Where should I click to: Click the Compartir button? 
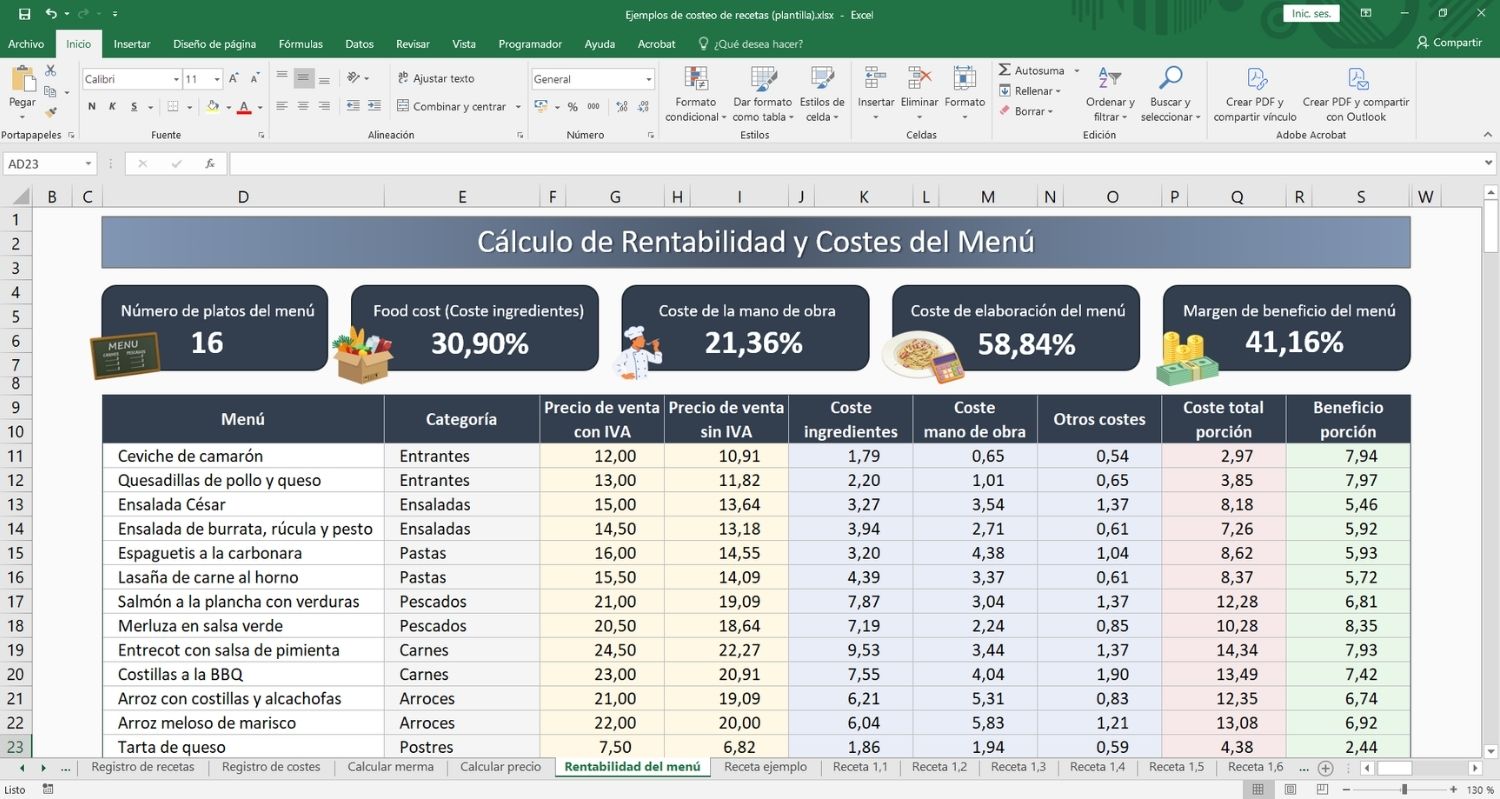coord(1449,43)
